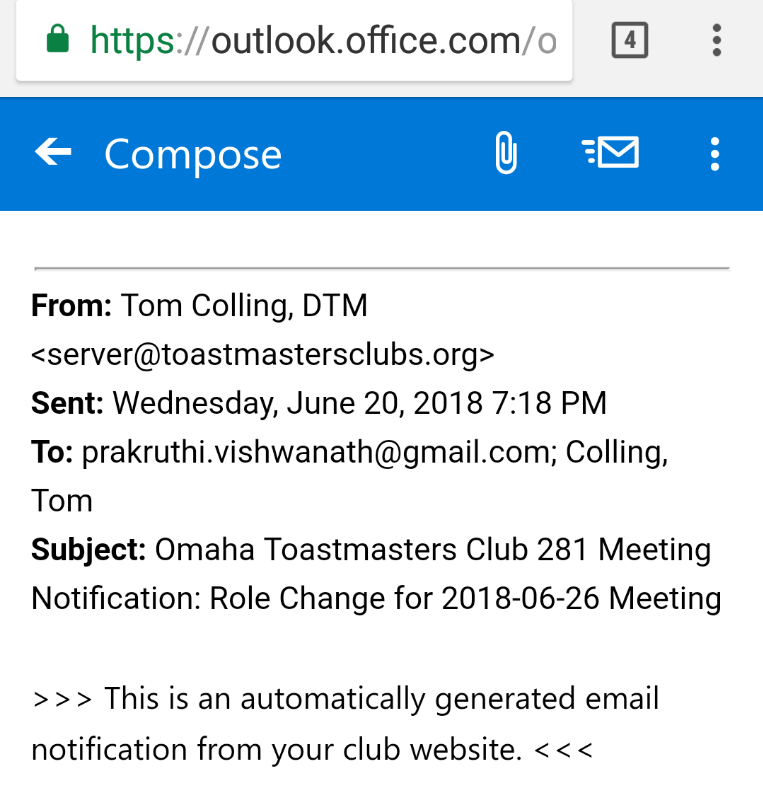Open Compose overflow menu (three dots)
763x800 pixels.
(715, 154)
